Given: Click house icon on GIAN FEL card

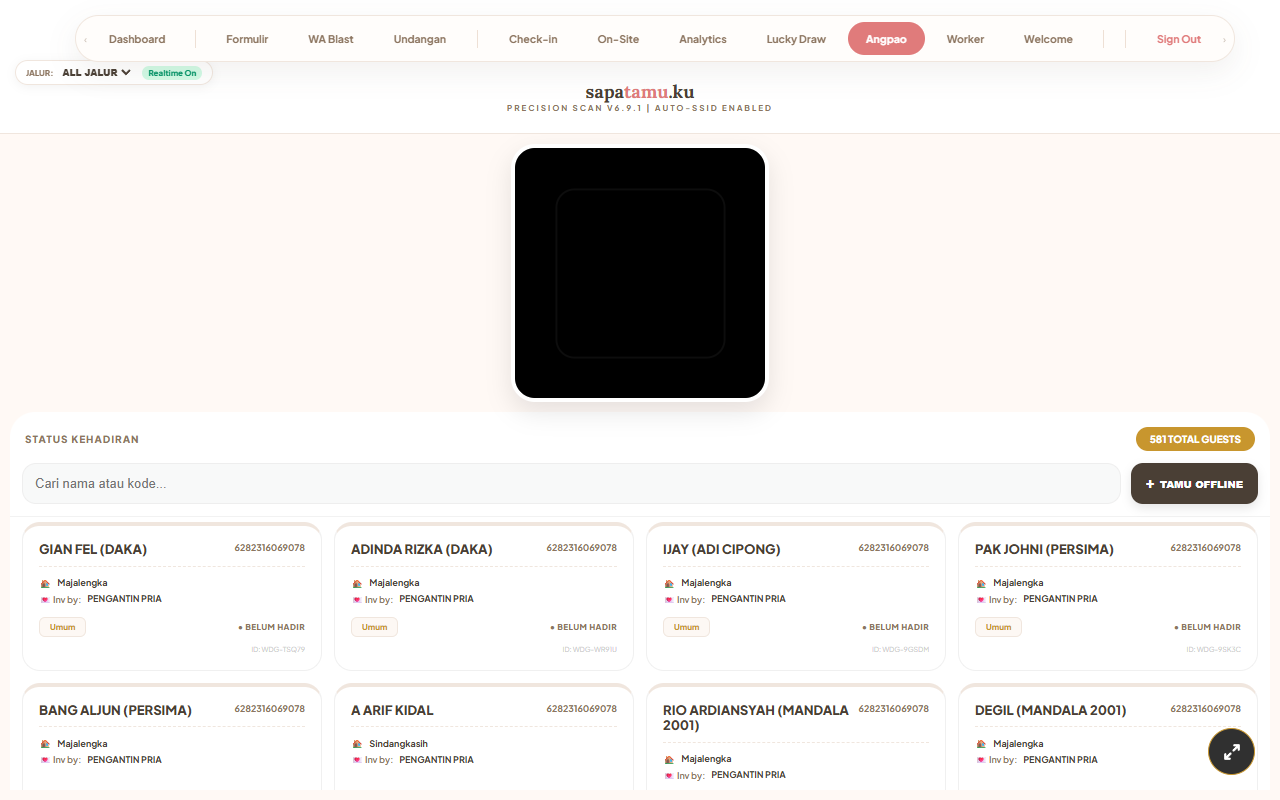Looking at the screenshot, I should click(x=45, y=583).
